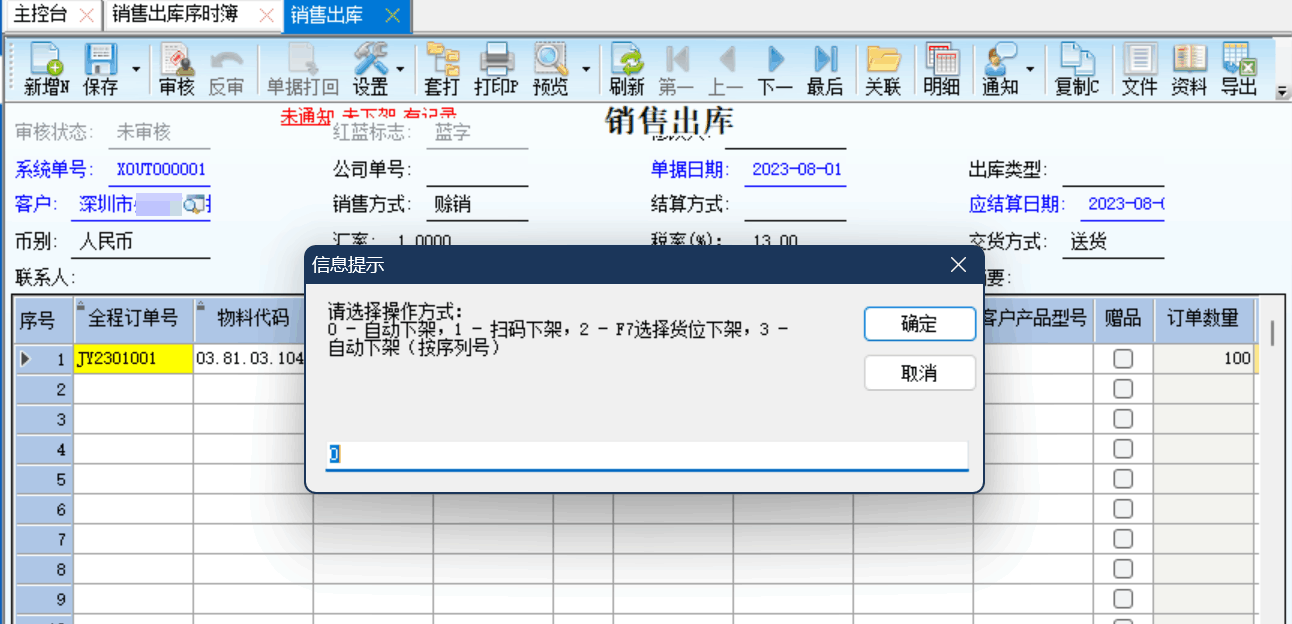
Task: Click the 取消 button in dialog
Action: (919, 373)
